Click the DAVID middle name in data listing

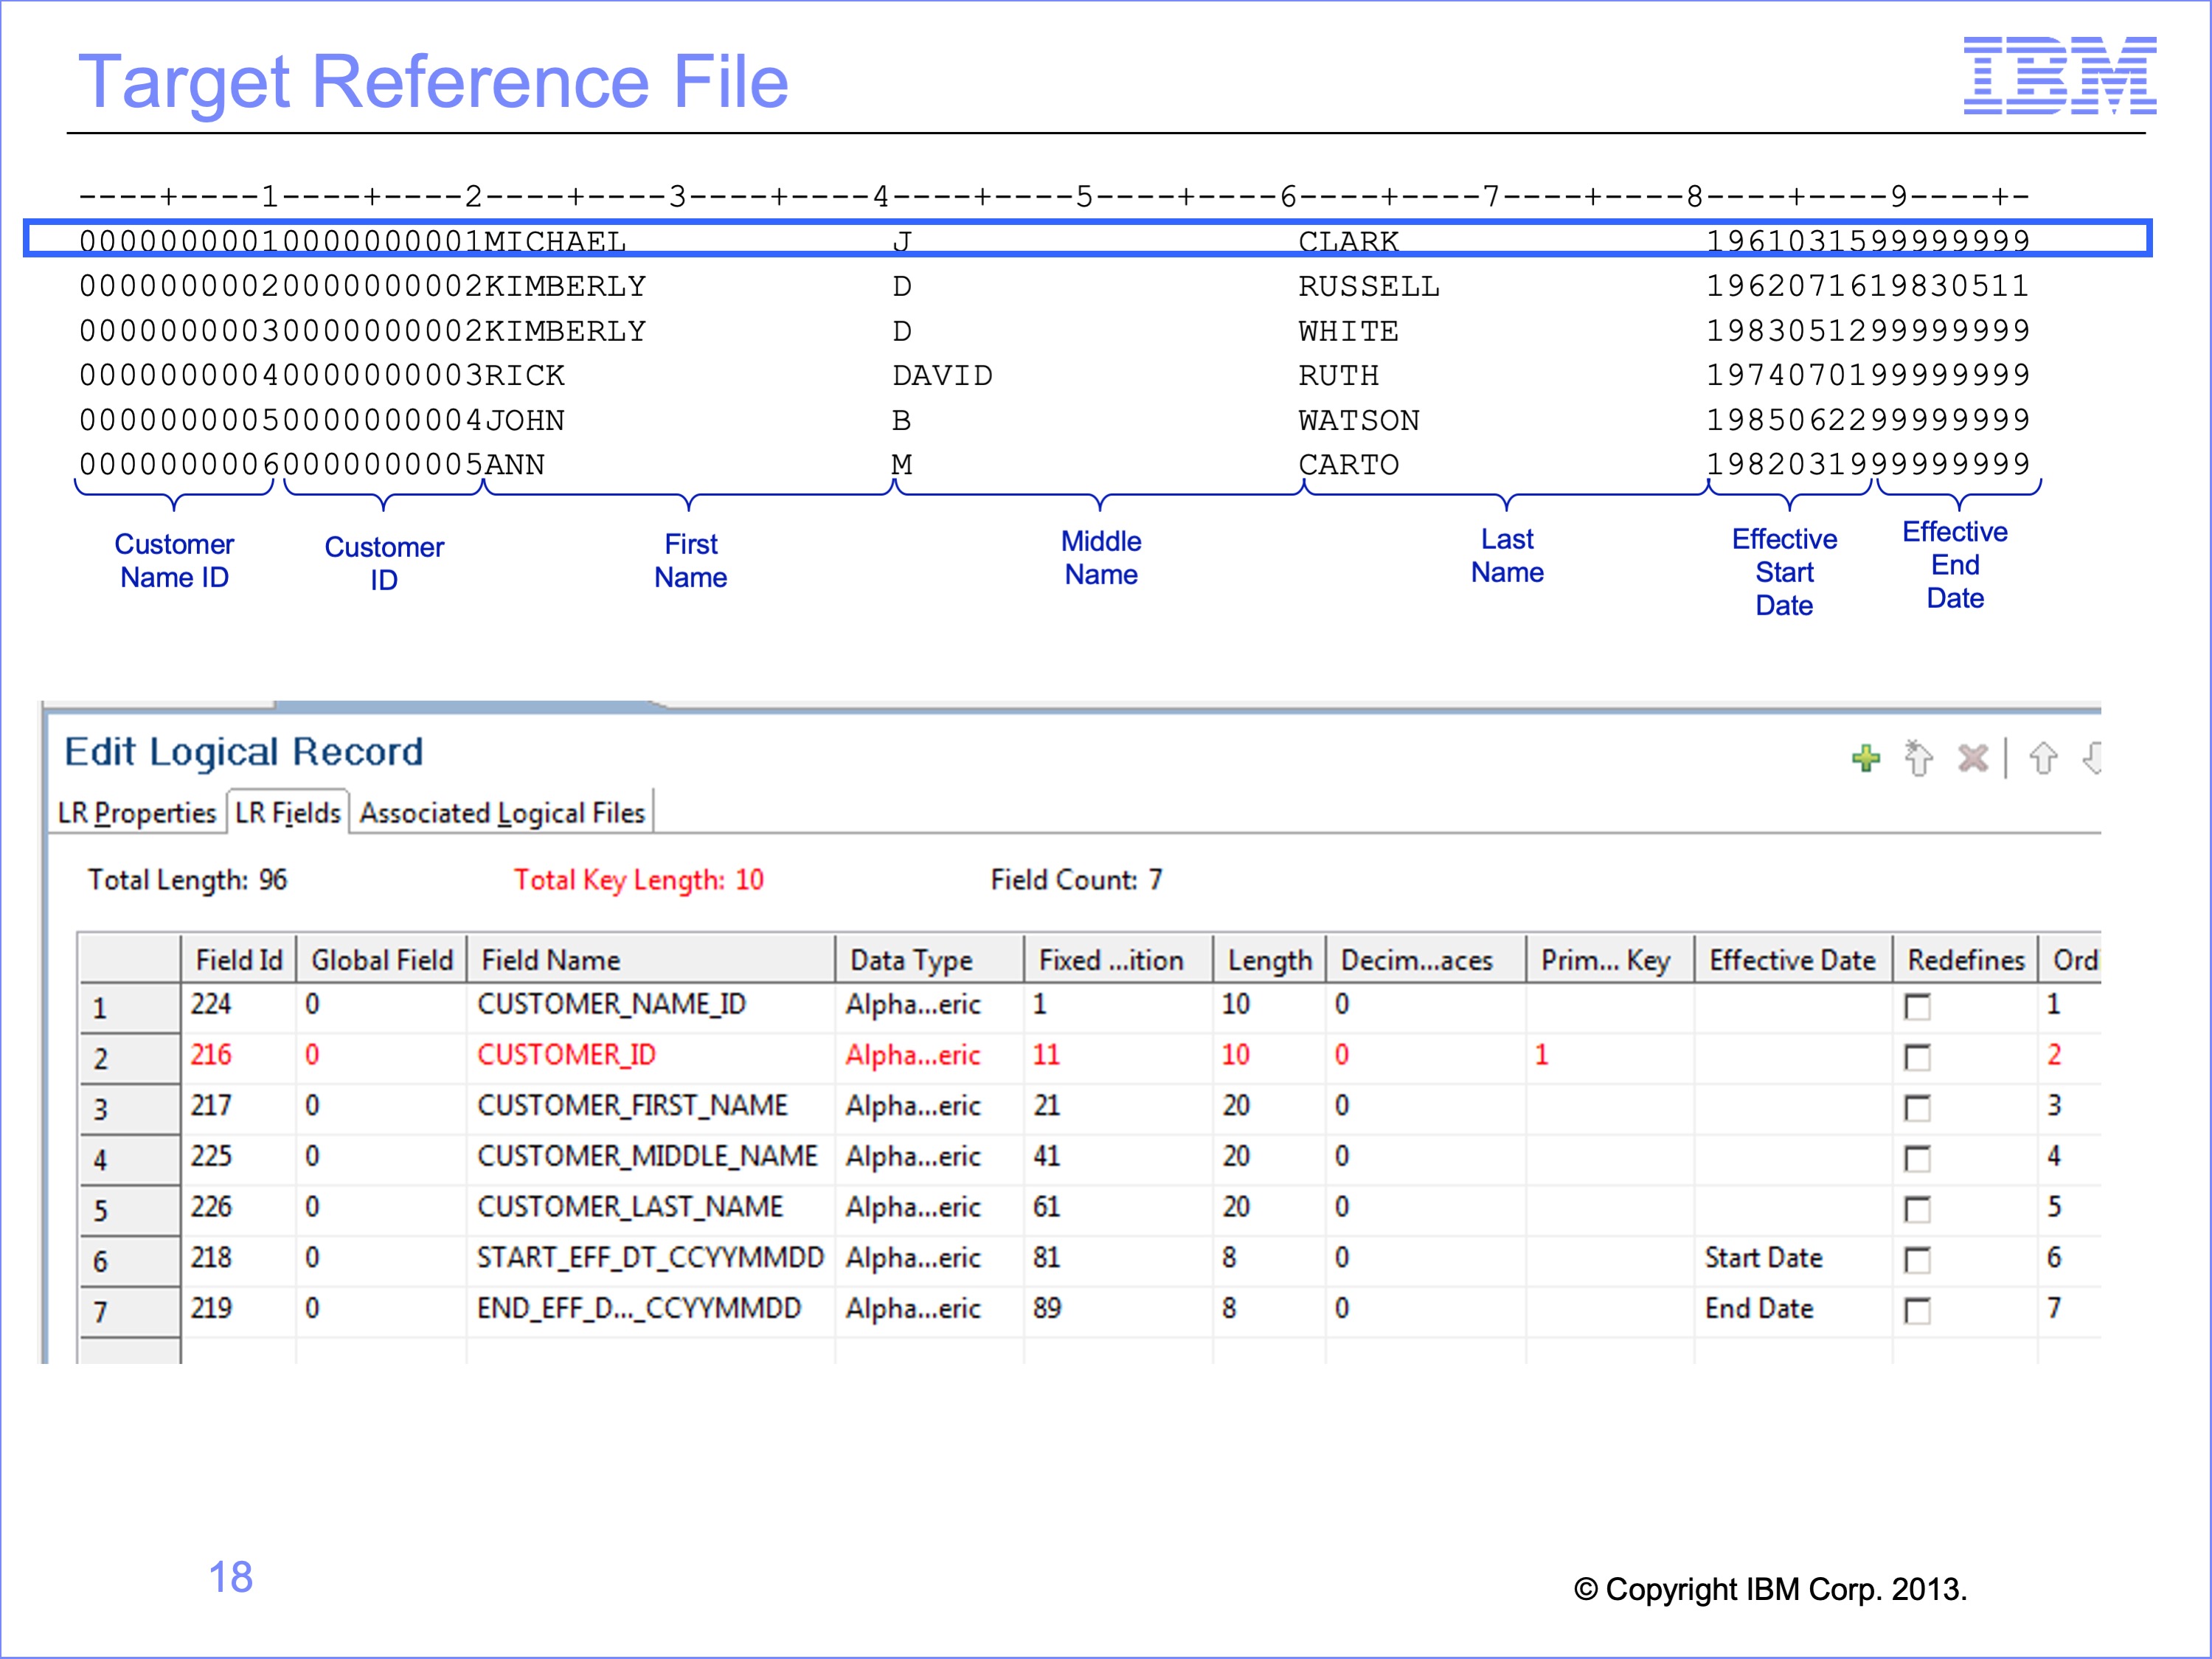(942, 376)
